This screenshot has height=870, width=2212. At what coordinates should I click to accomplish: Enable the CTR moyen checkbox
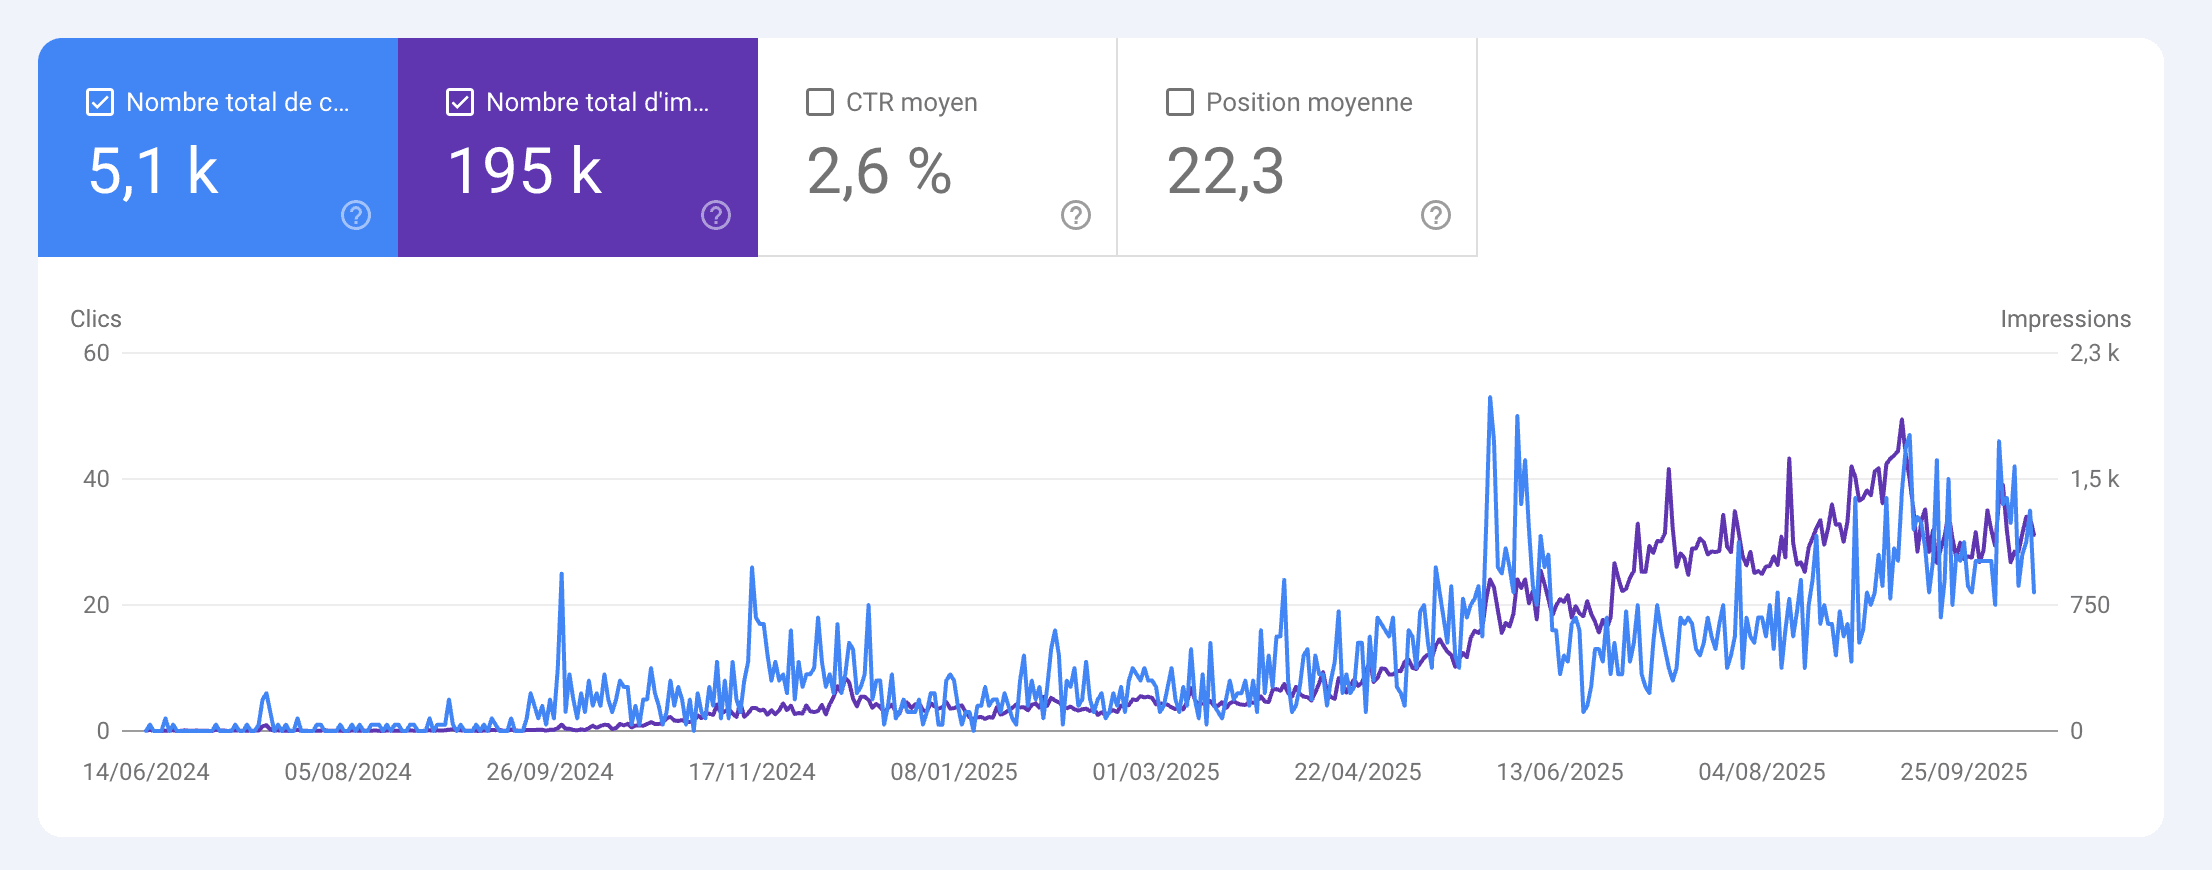coord(820,102)
